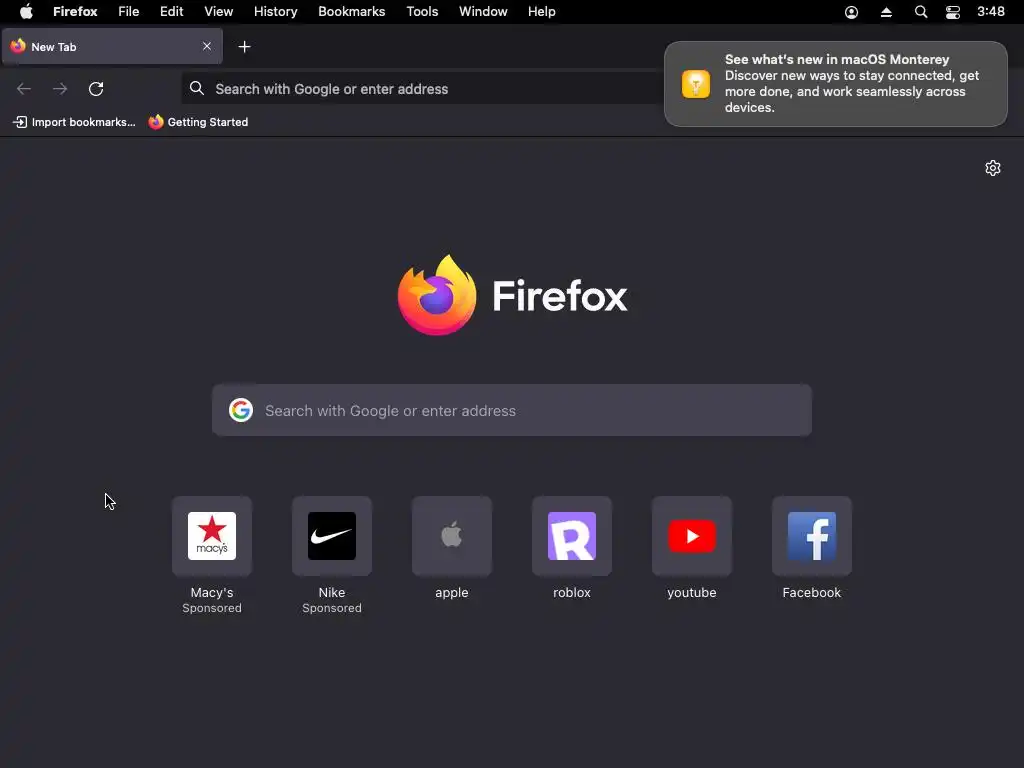Open Getting Started bookmark

click(199, 122)
